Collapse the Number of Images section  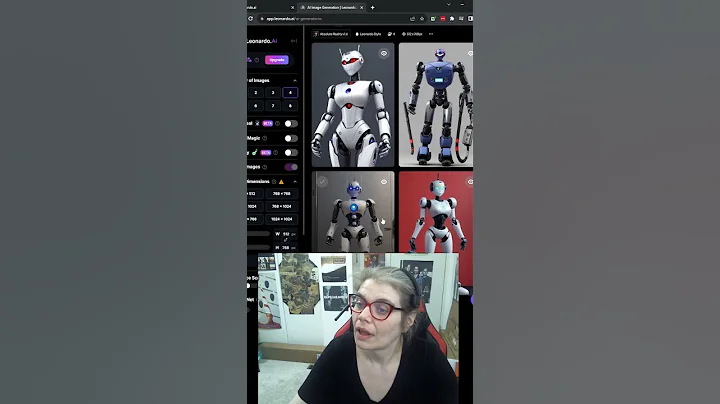[x=295, y=80]
